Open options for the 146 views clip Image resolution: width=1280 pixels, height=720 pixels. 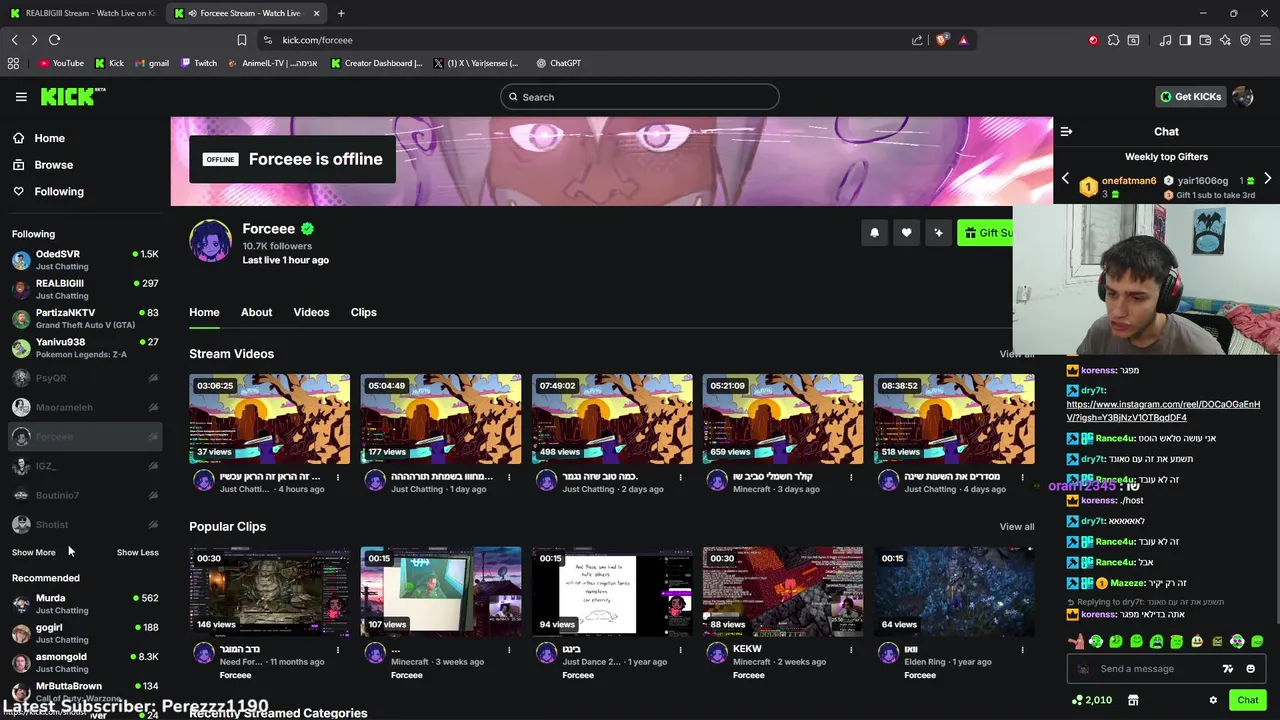click(x=338, y=650)
